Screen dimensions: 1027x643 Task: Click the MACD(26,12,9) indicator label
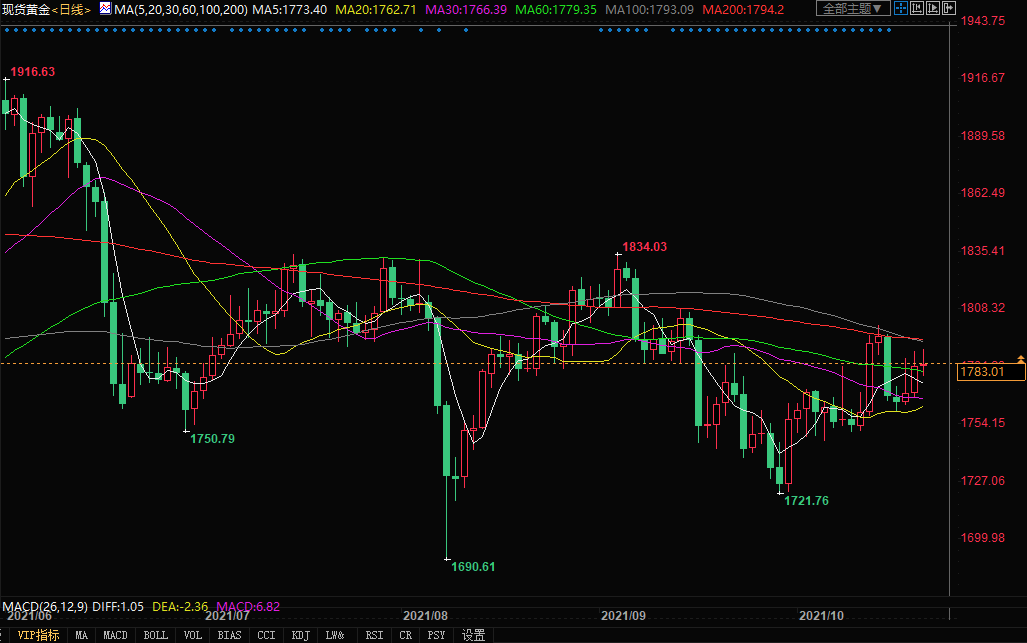(x=44, y=606)
